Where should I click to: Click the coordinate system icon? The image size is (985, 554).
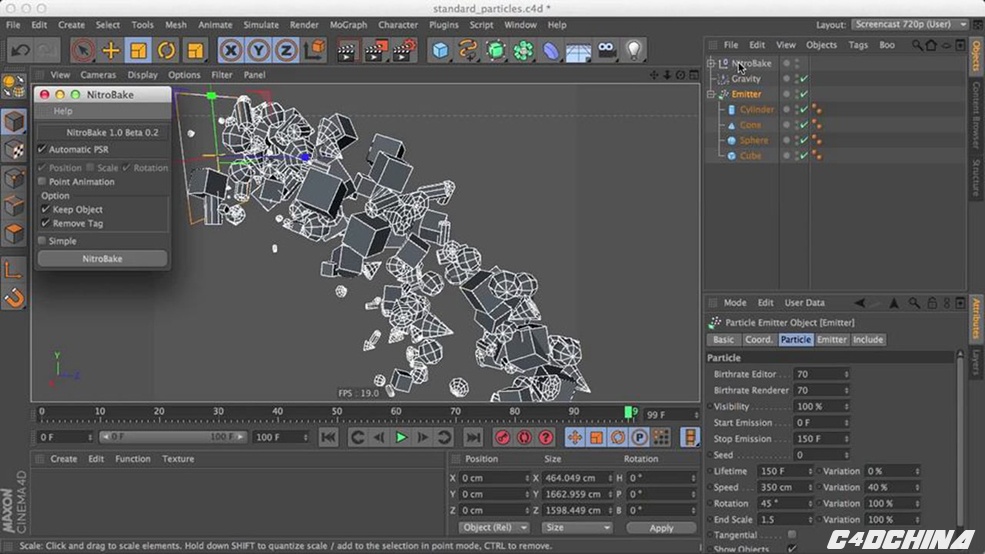click(314, 50)
